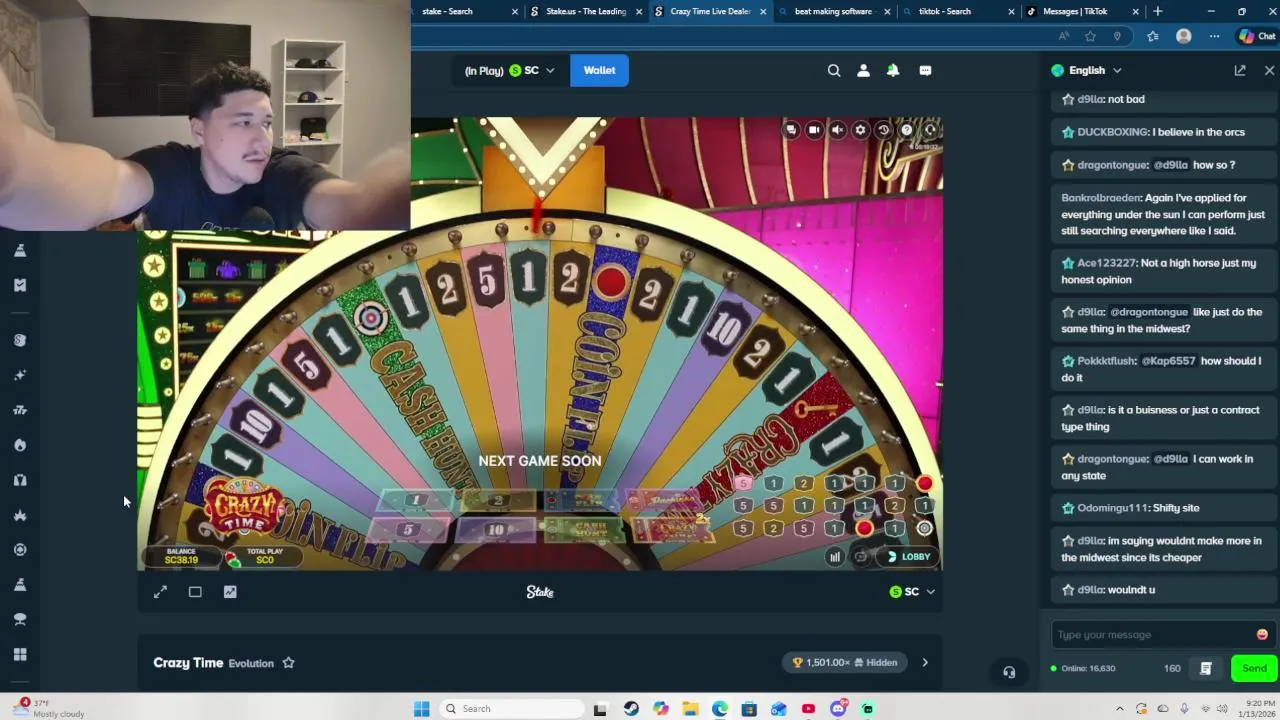Add page to favorites star in toolbar
The width and height of the screenshot is (1280, 720).
tap(1090, 36)
